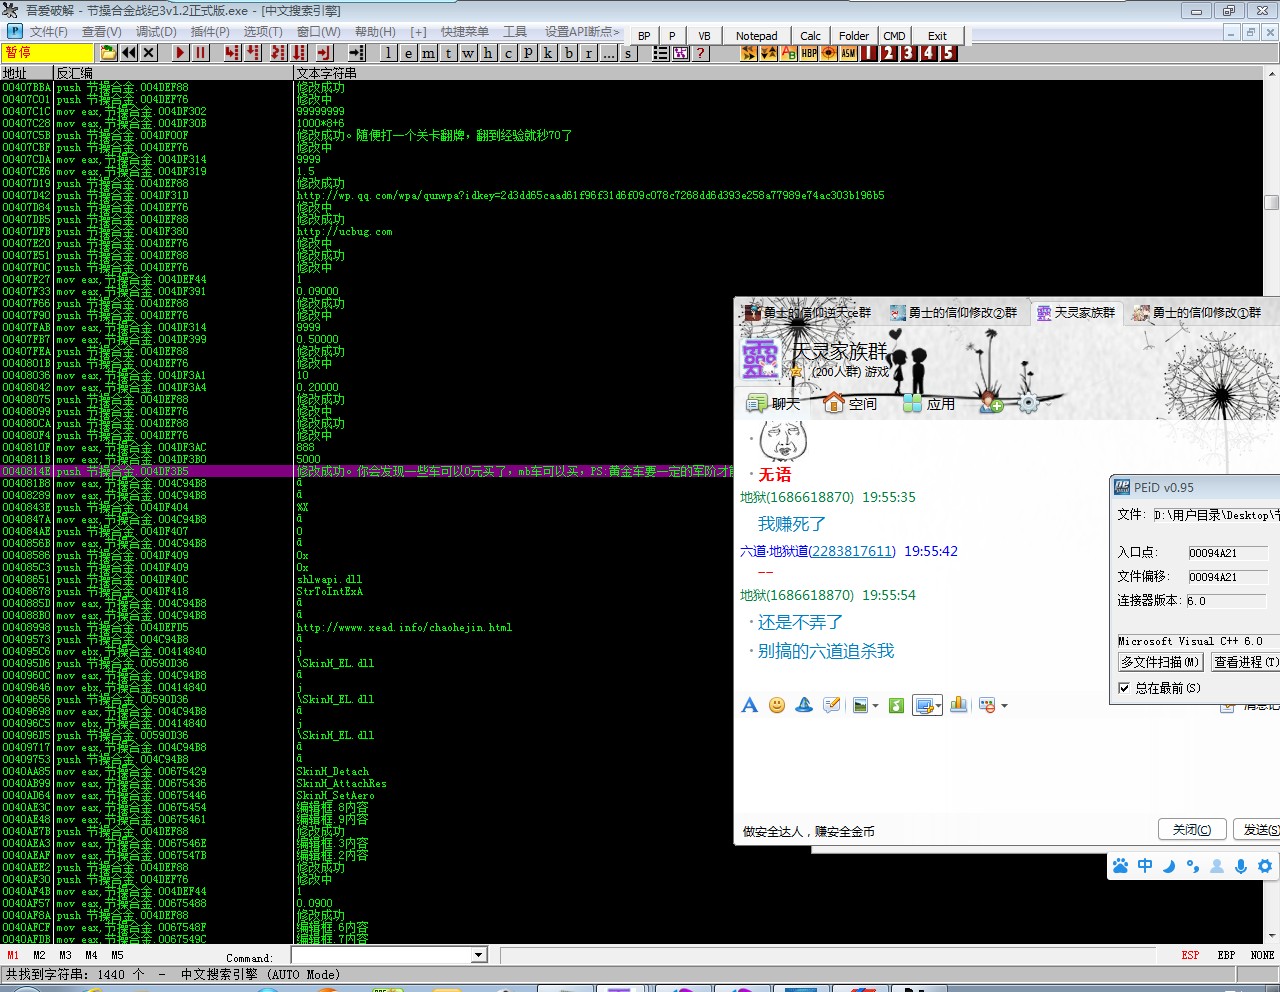Viewport: 1280px width, 992px height.
Task: Click the step over toolbar icon
Action: tap(253, 53)
